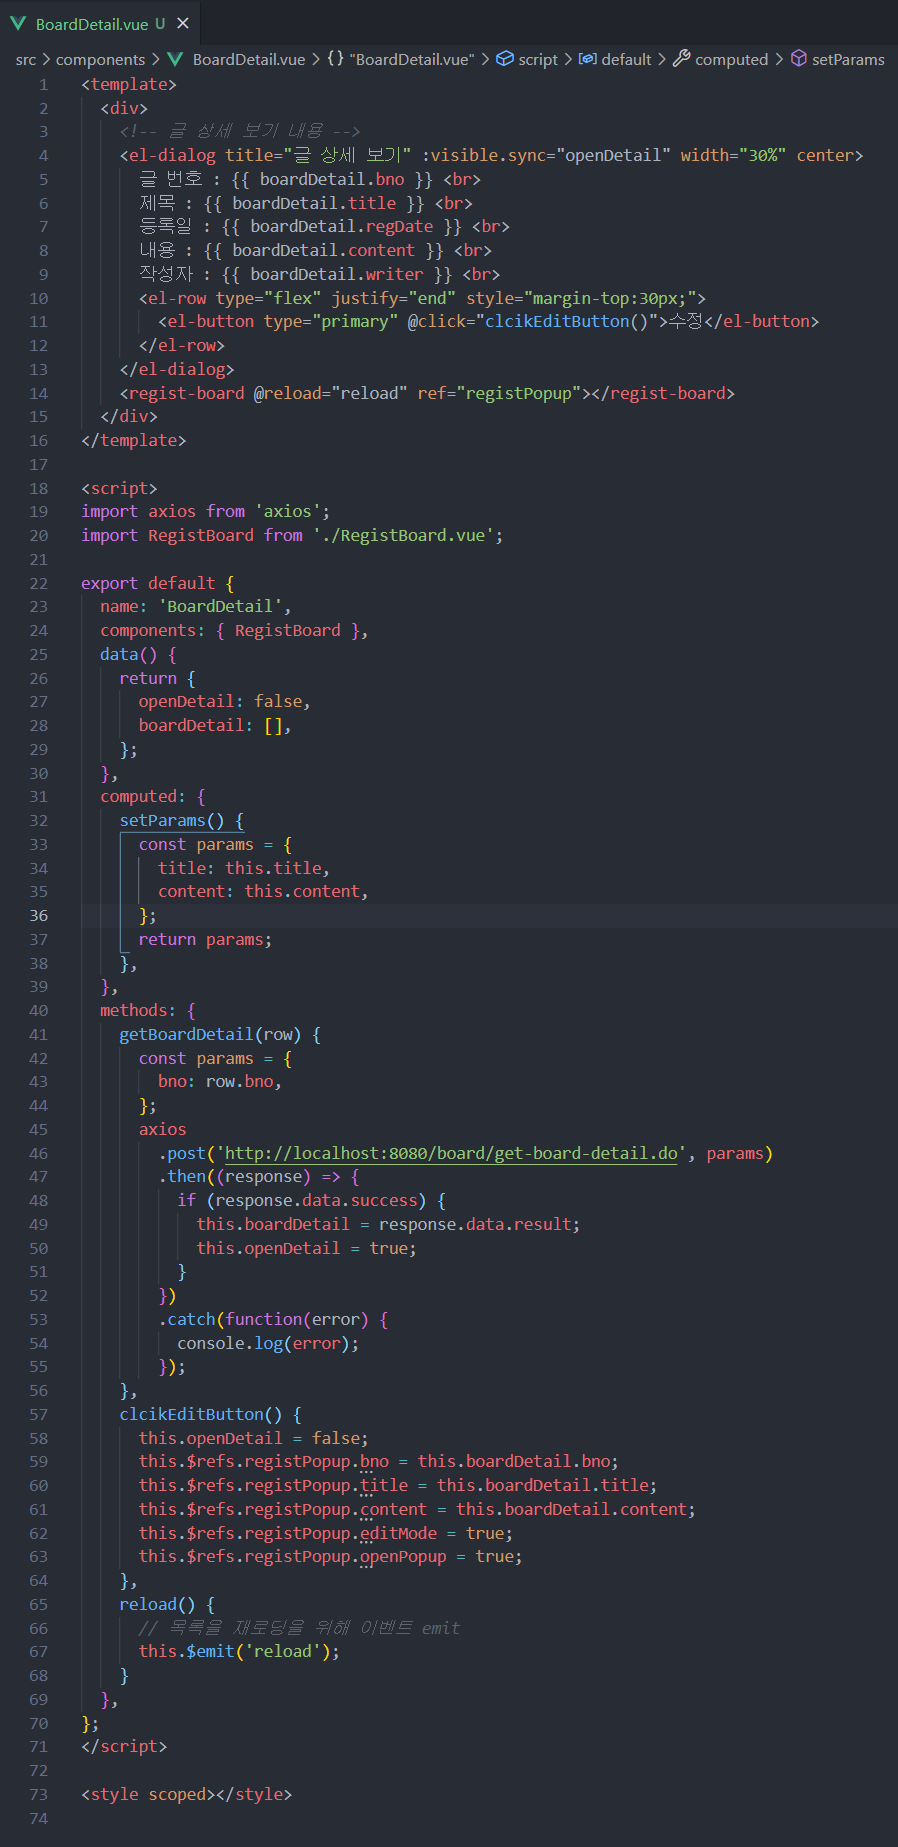Click the curly braces symbol icon in breadcrumb
This screenshot has width=898, height=1847.
pyautogui.click(x=336, y=60)
